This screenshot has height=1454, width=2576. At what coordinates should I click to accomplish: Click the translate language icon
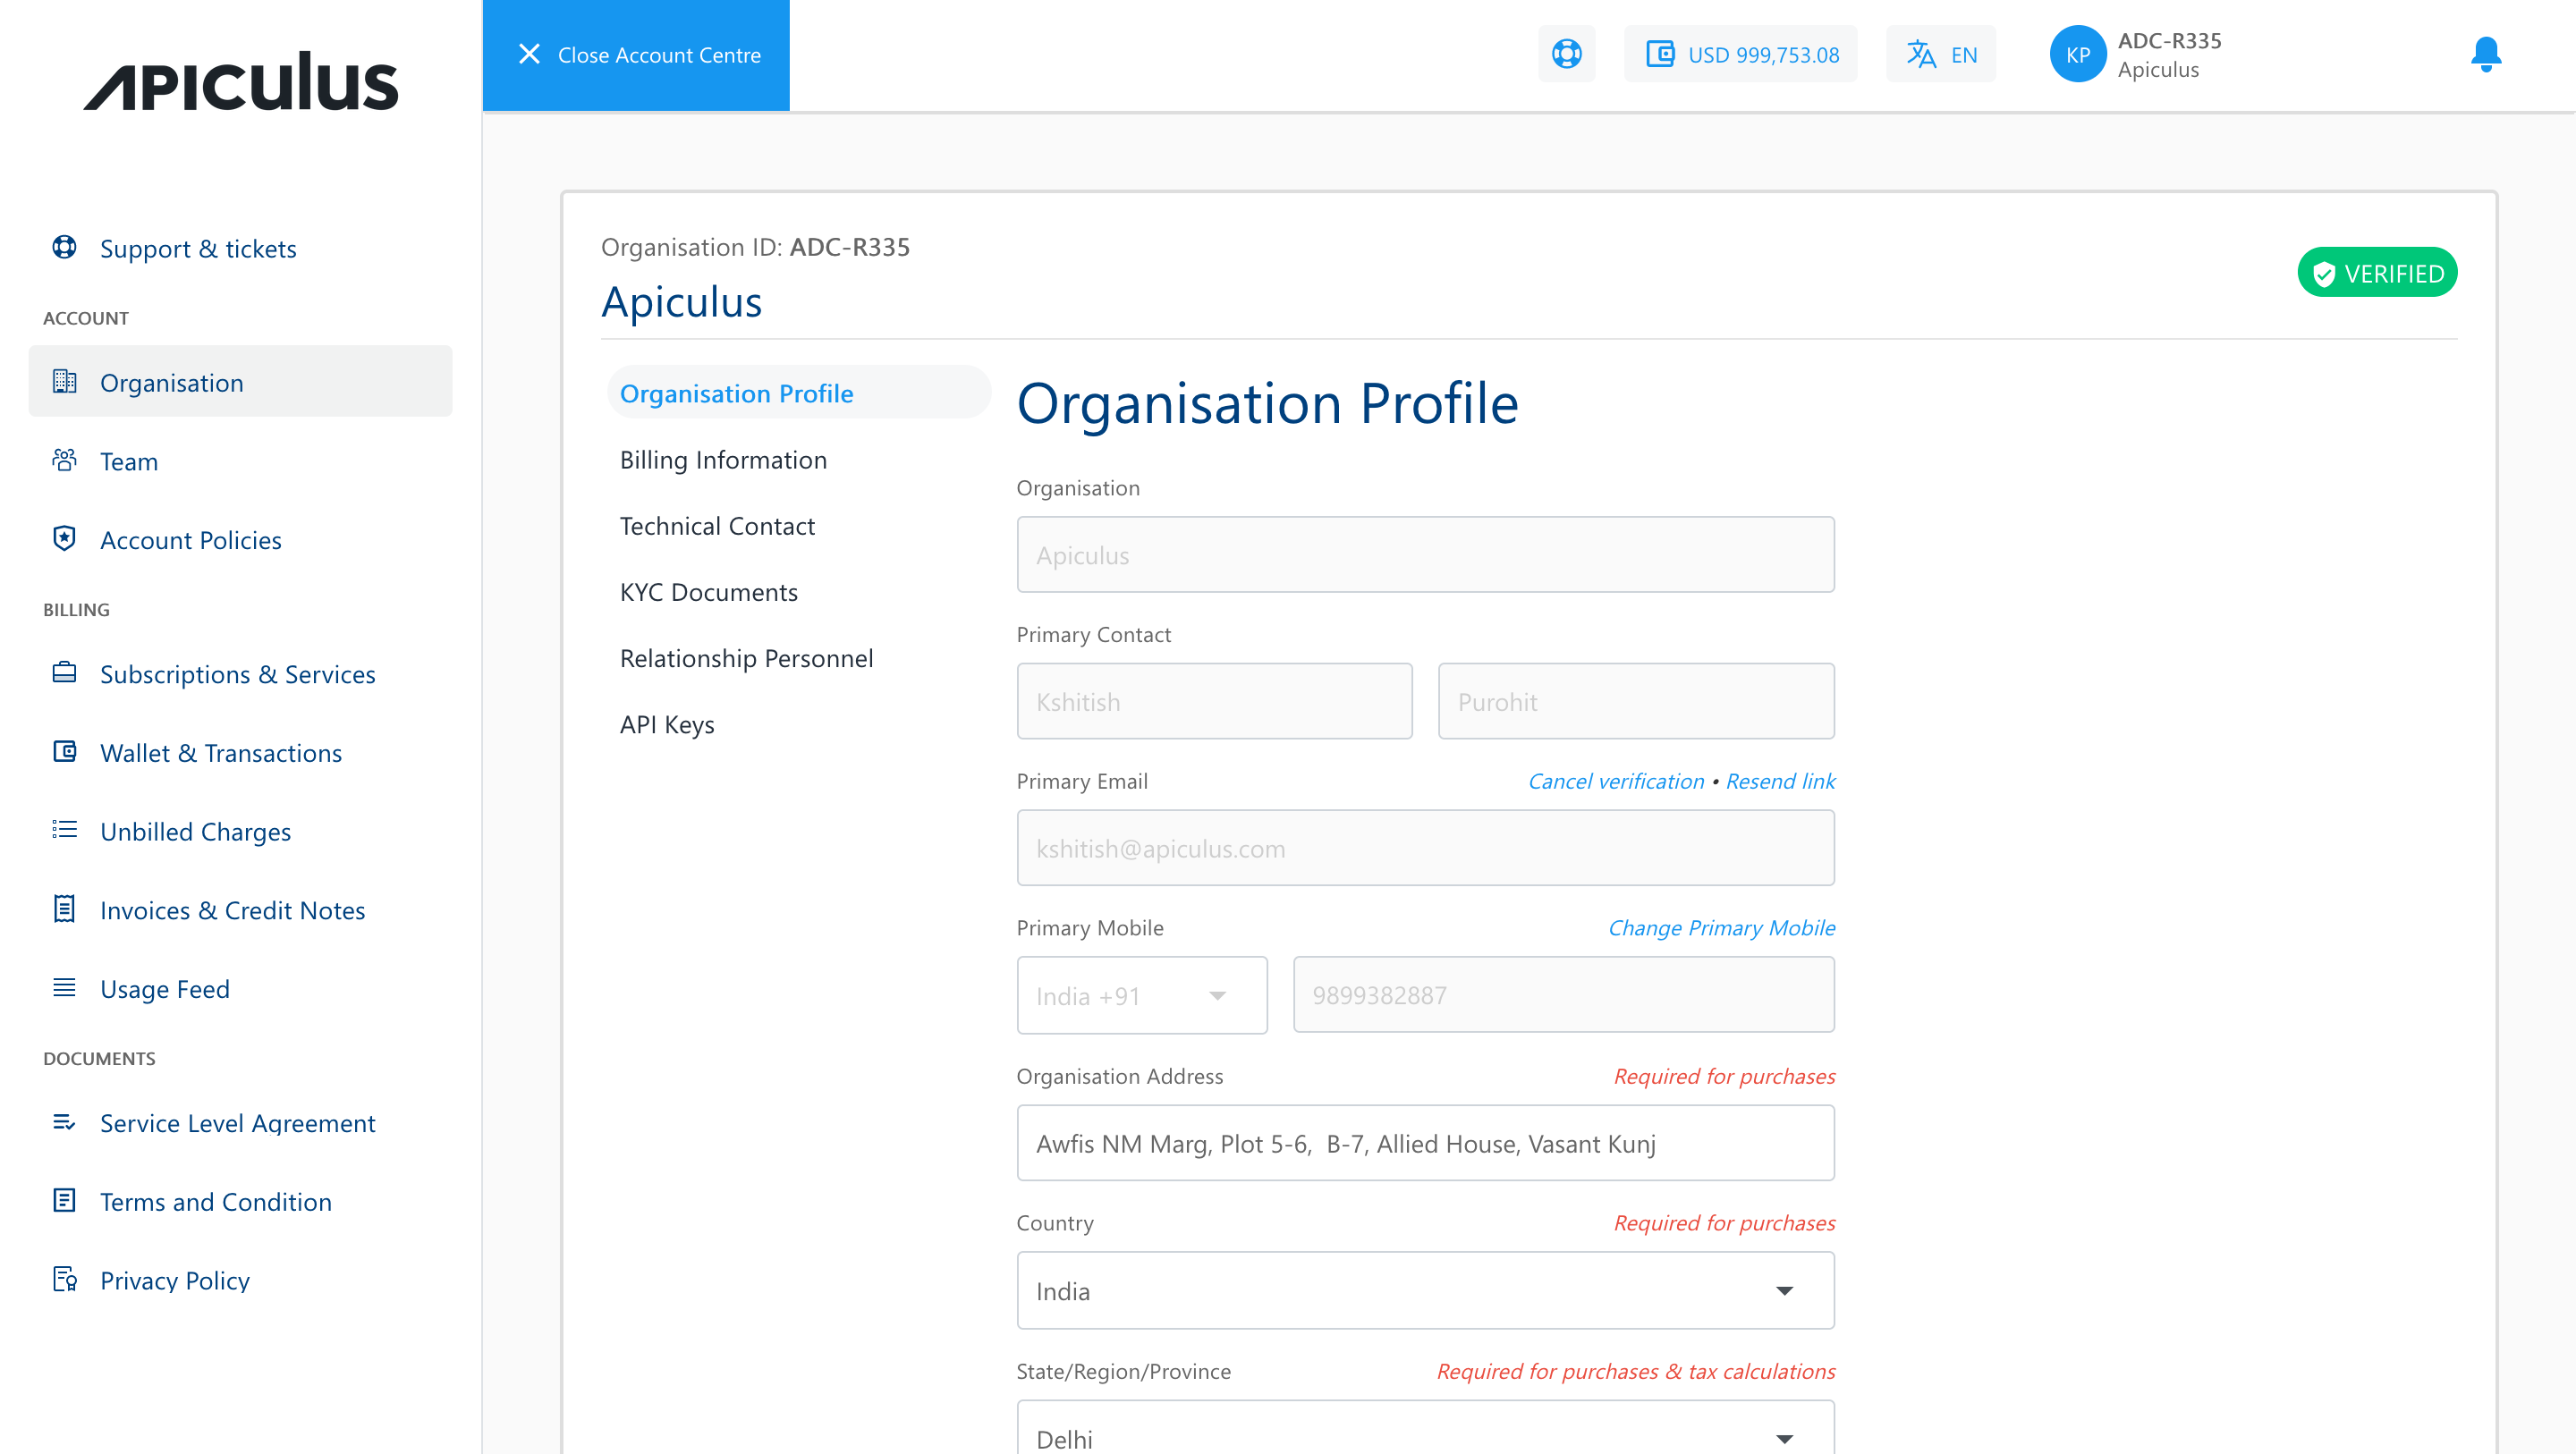pyautogui.click(x=1921, y=54)
